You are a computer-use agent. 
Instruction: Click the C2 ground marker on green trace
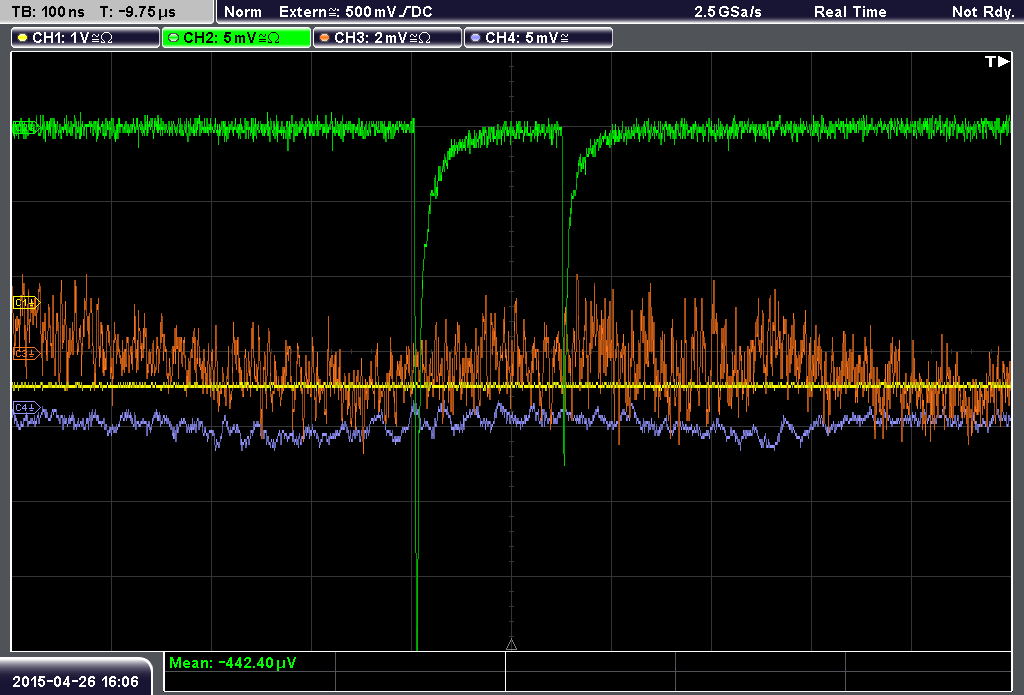point(25,128)
